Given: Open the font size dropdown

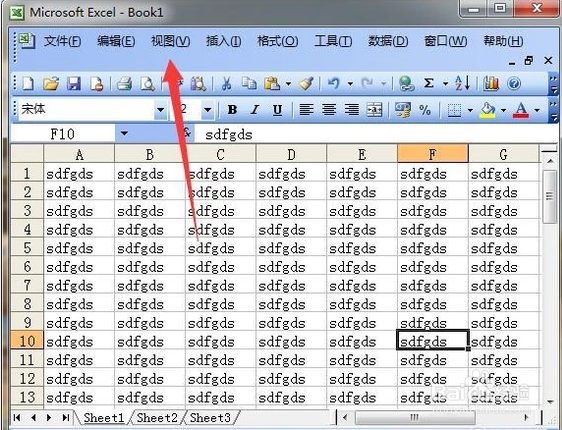Looking at the screenshot, I should click(208, 110).
